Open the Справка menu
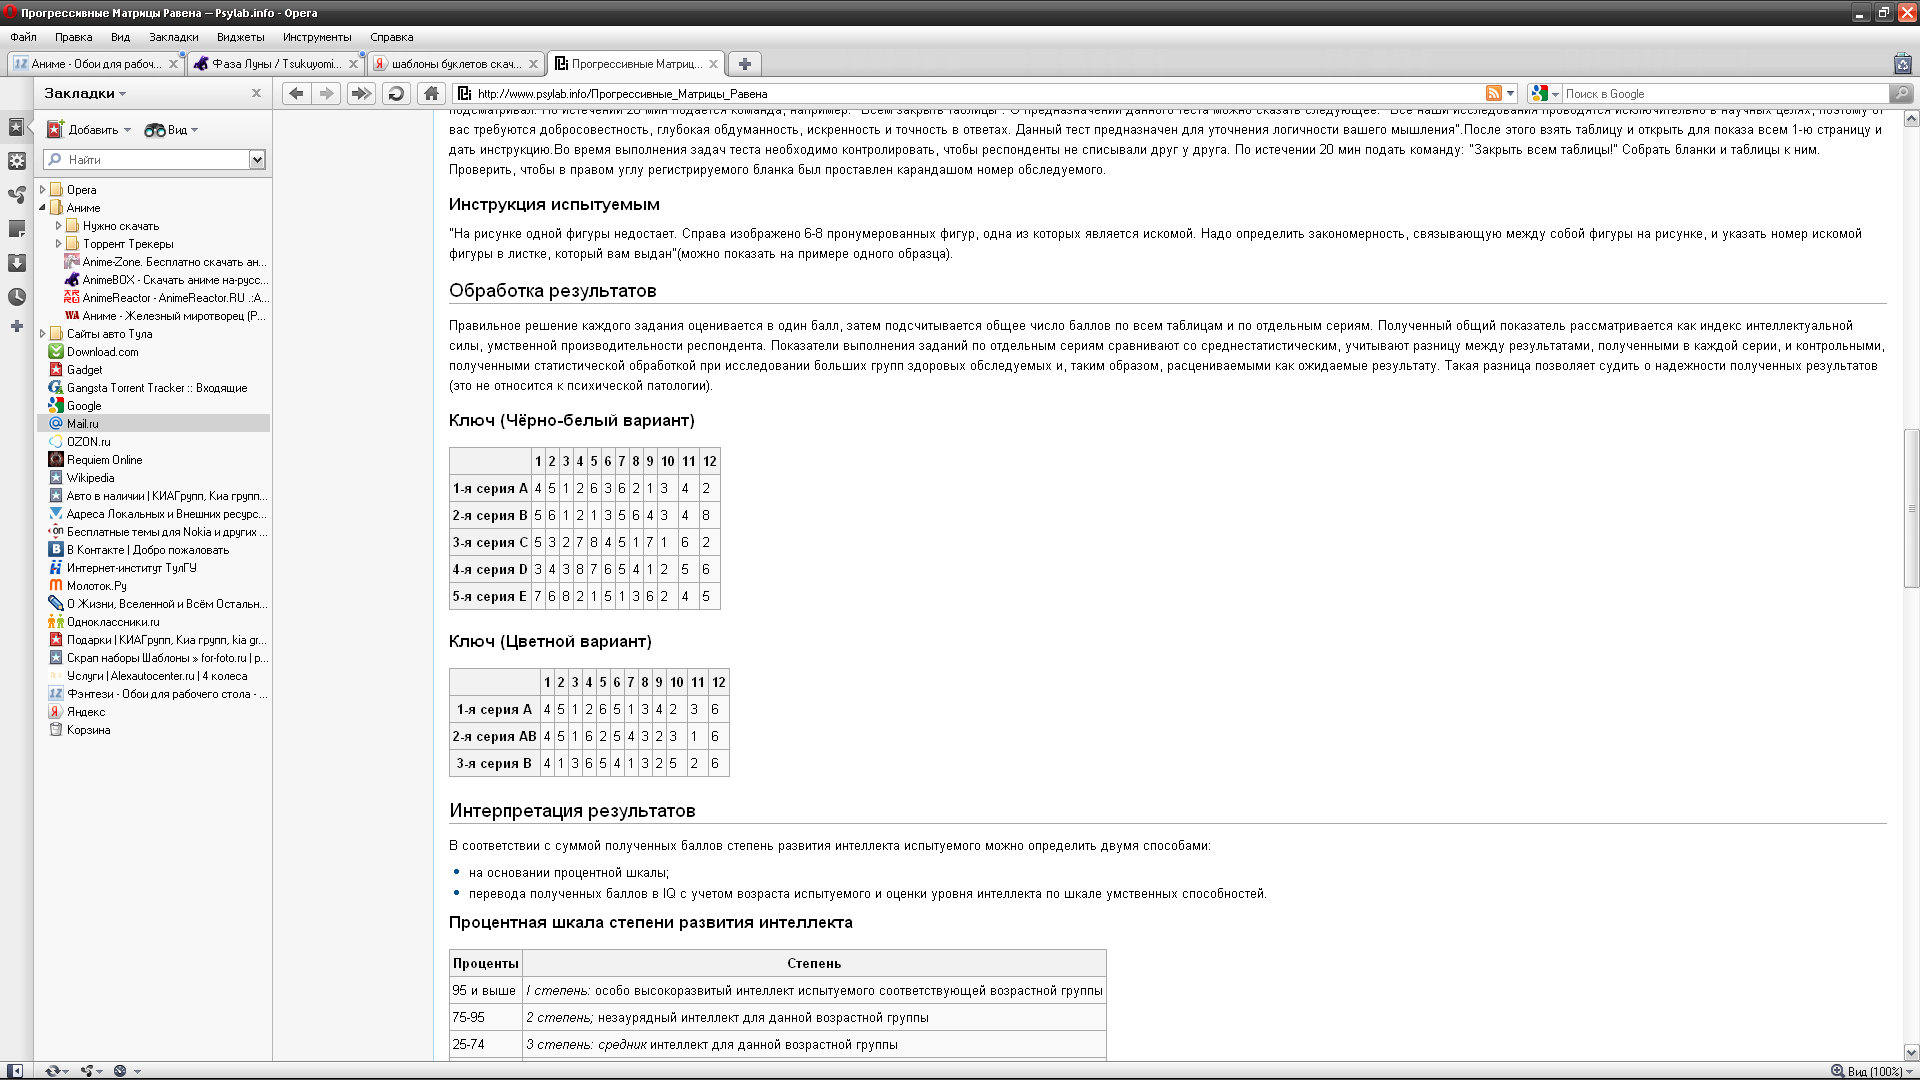 coord(392,37)
